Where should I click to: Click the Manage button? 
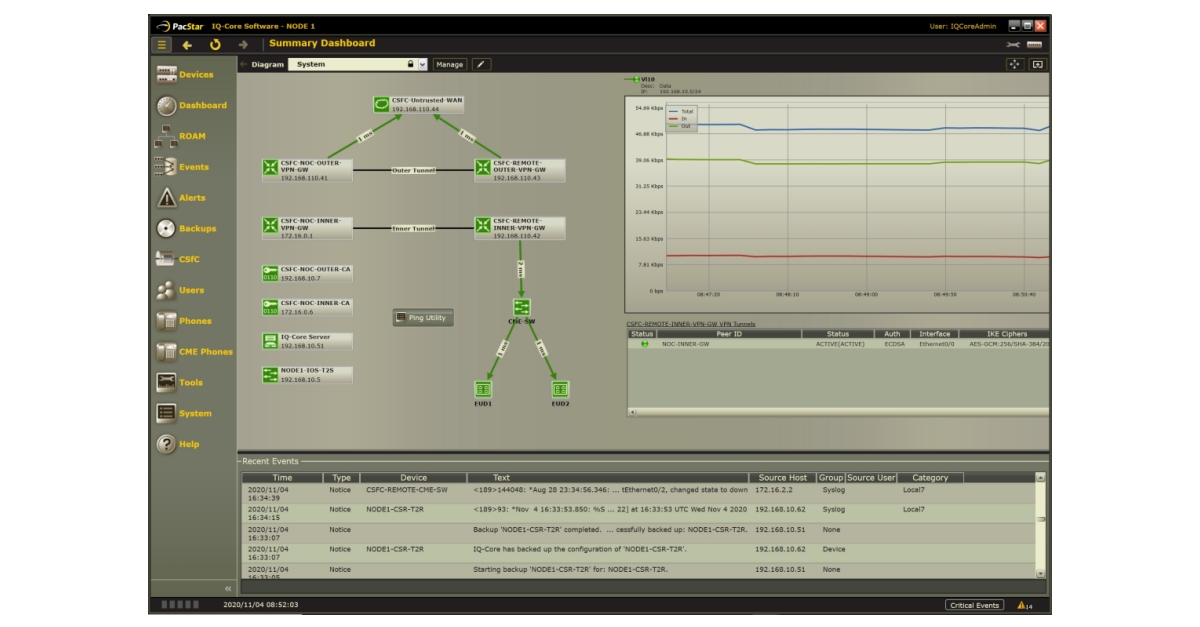(449, 64)
